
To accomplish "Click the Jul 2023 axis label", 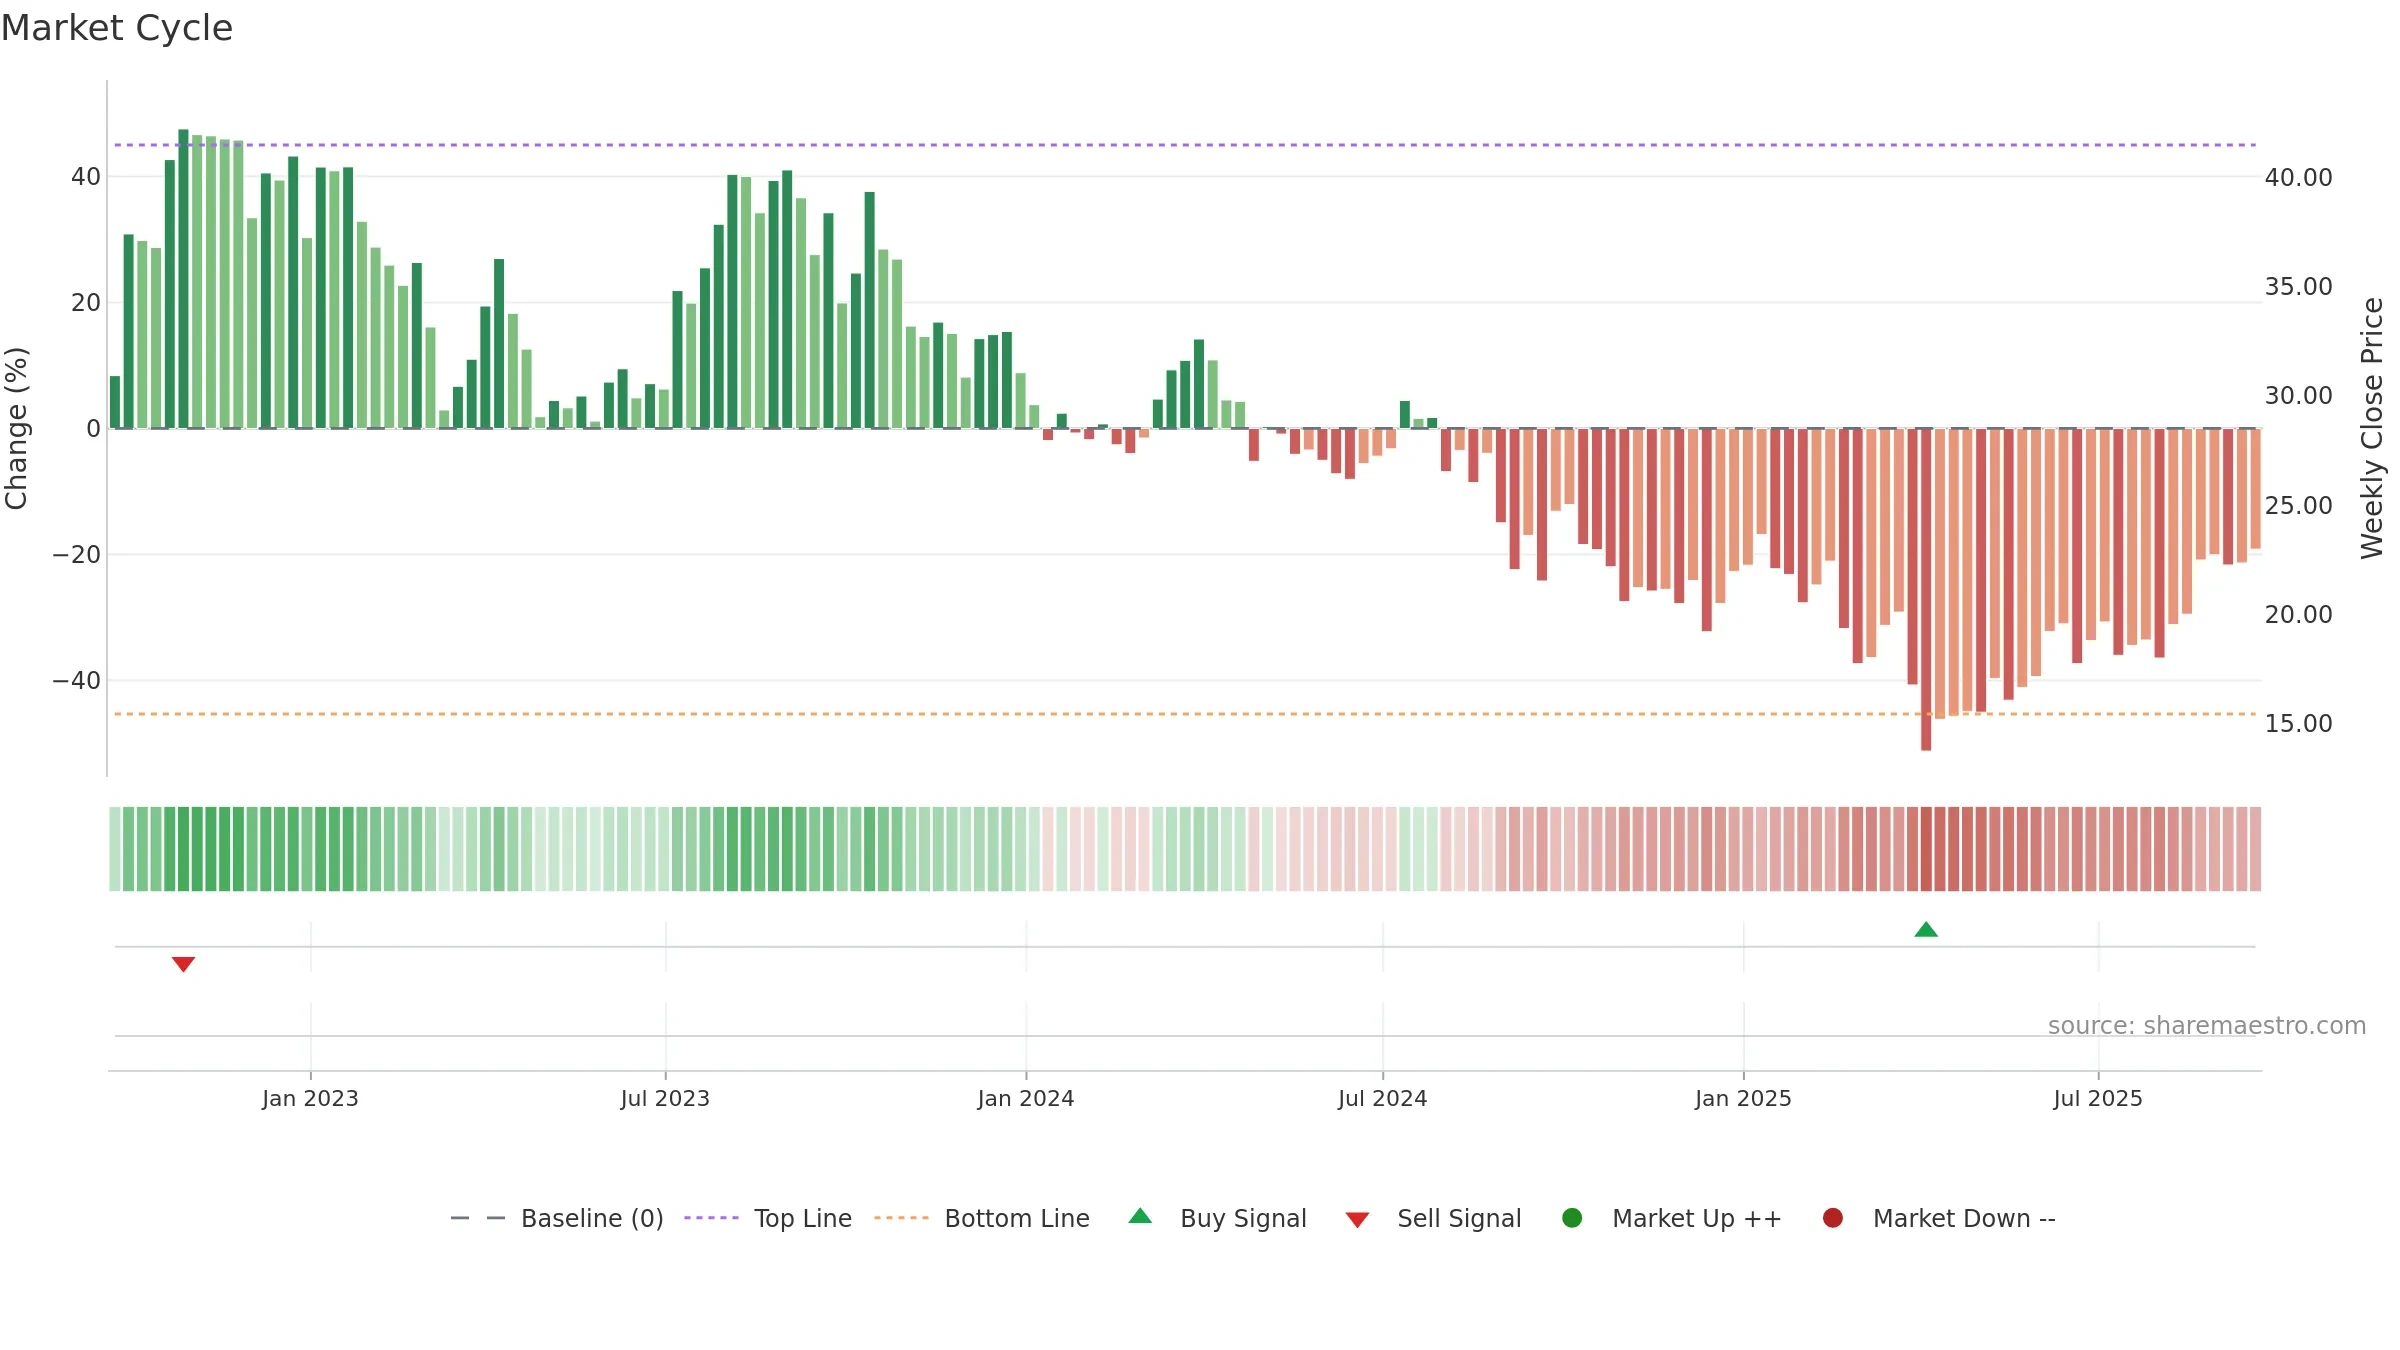I will 665,1098.
